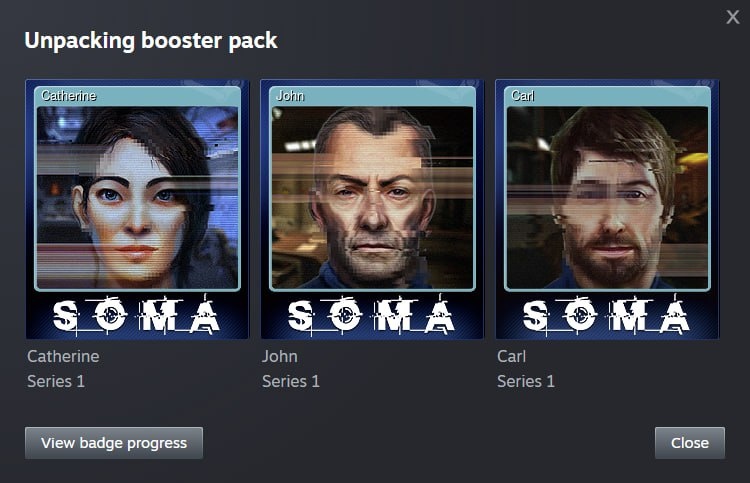Screen dimensions: 750x483
Task: Click the Carl name label below the card
Action: click(511, 356)
